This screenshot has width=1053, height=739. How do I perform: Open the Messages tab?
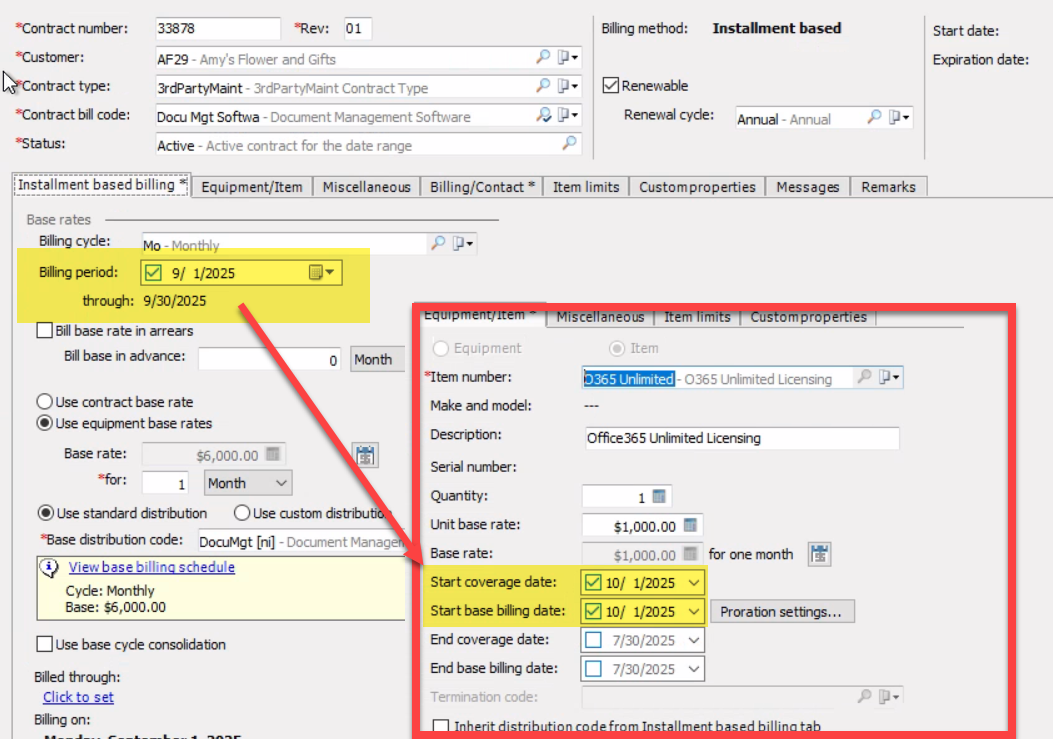click(x=808, y=187)
